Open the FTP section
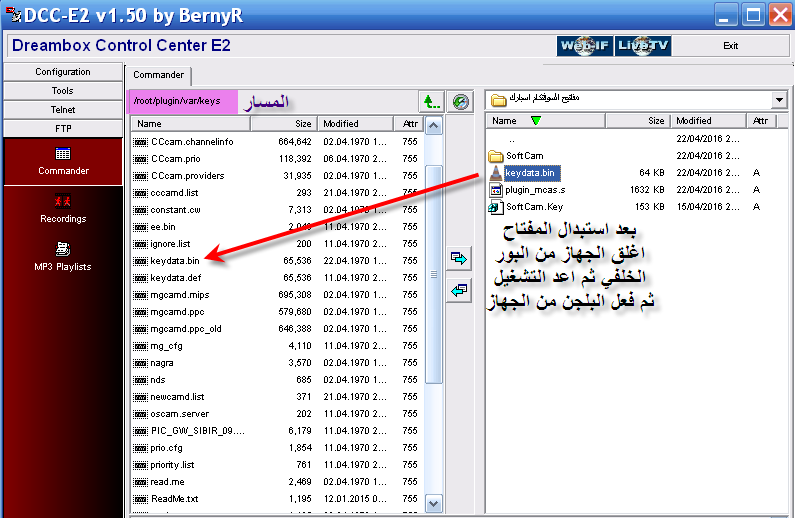The width and height of the screenshot is (795, 518). click(63, 128)
